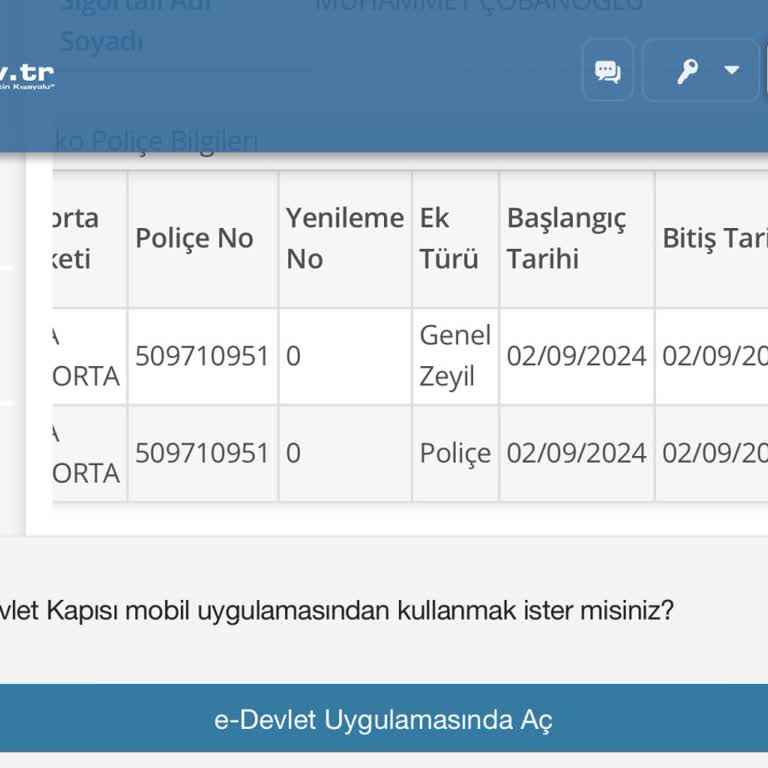Click Yenileme No 0 in Poliçe row

293,453
